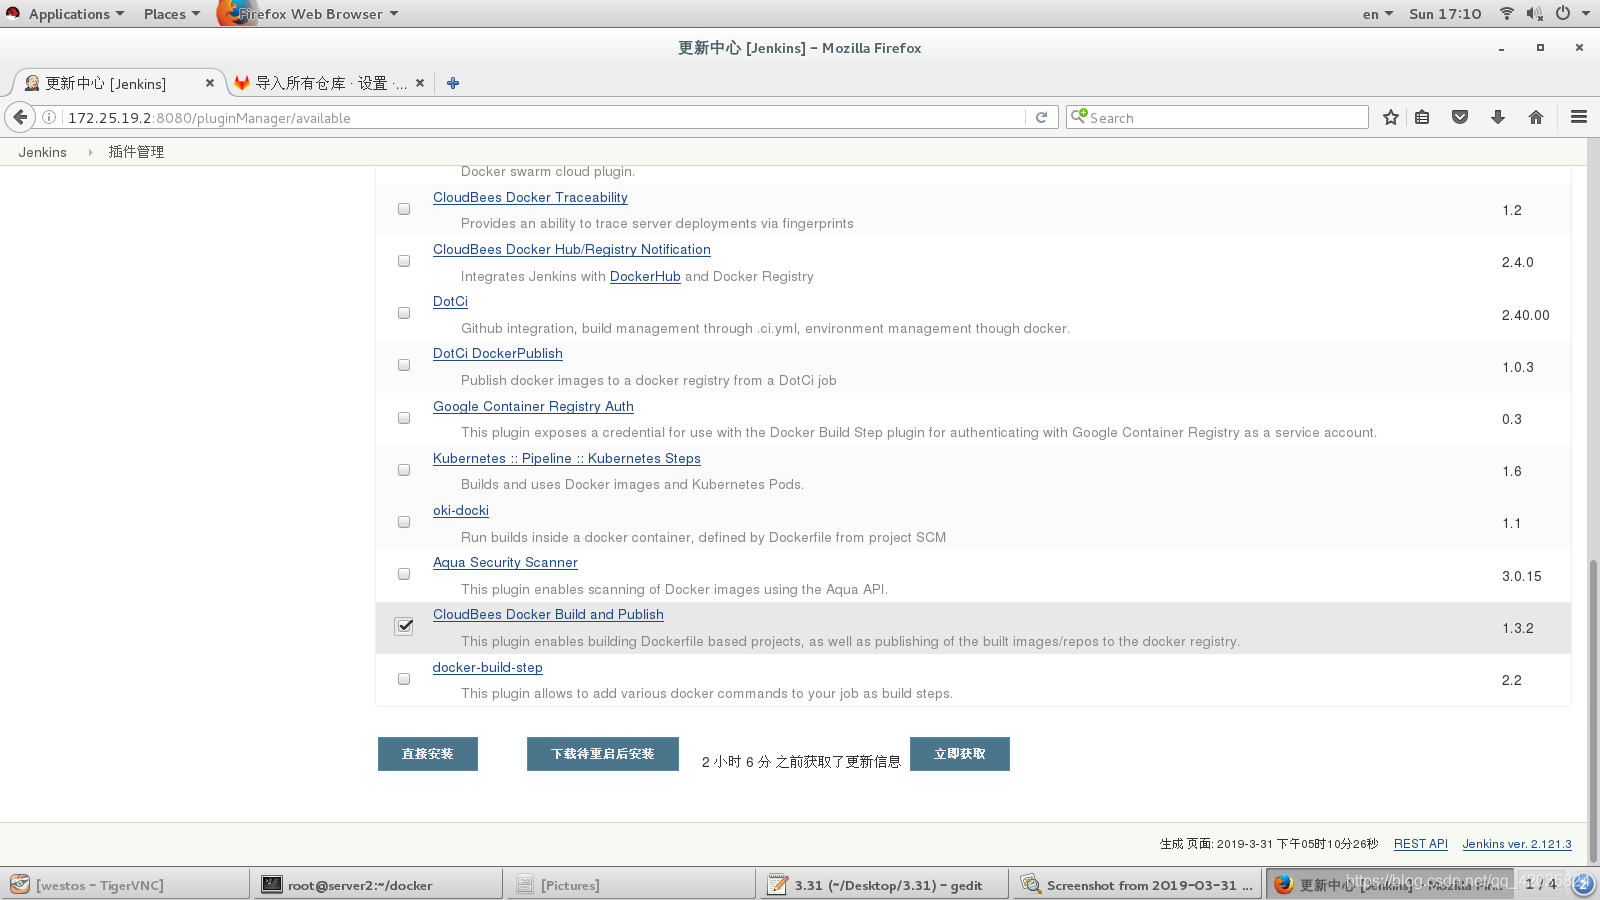The height and width of the screenshot is (900, 1600).
Task: Click 下载待重启后安装 button
Action: point(603,754)
